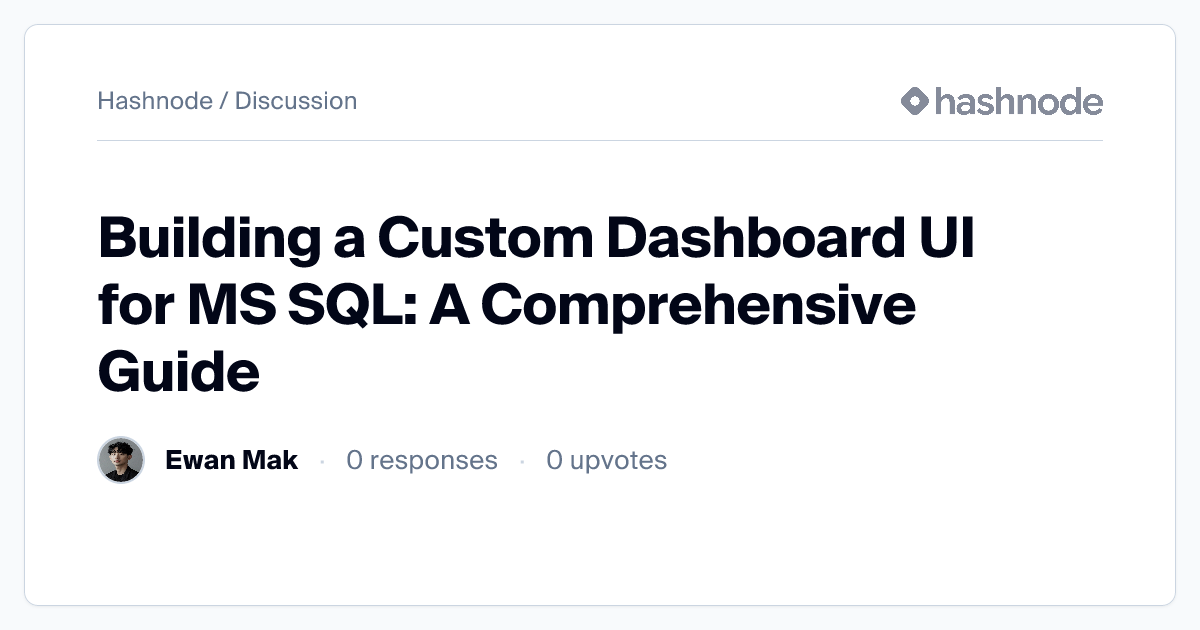Viewport: 1200px width, 630px height.
Task: Click the slash separator in the breadcrumb
Action: 224,101
